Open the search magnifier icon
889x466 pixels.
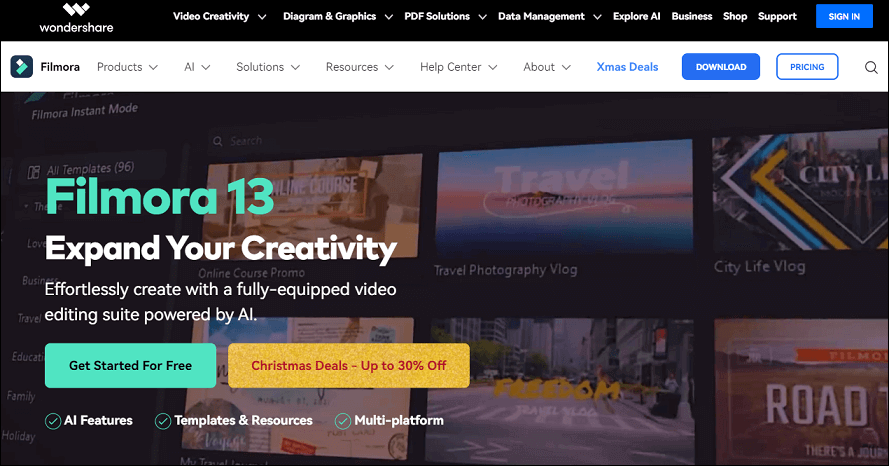[872, 68]
